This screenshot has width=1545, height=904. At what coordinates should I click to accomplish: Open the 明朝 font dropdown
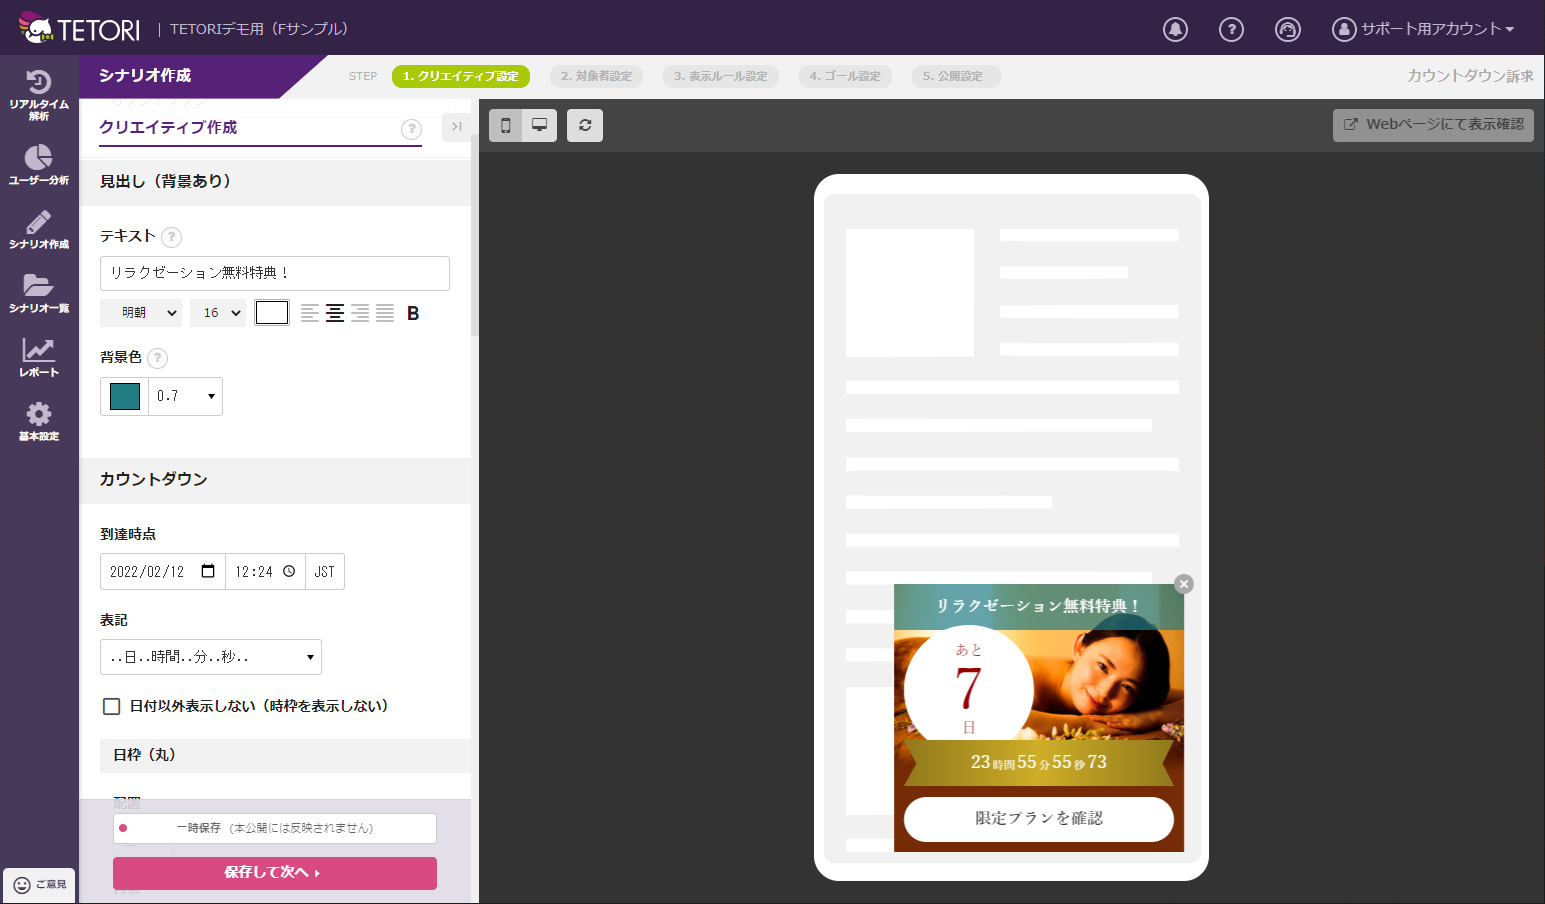coord(141,313)
